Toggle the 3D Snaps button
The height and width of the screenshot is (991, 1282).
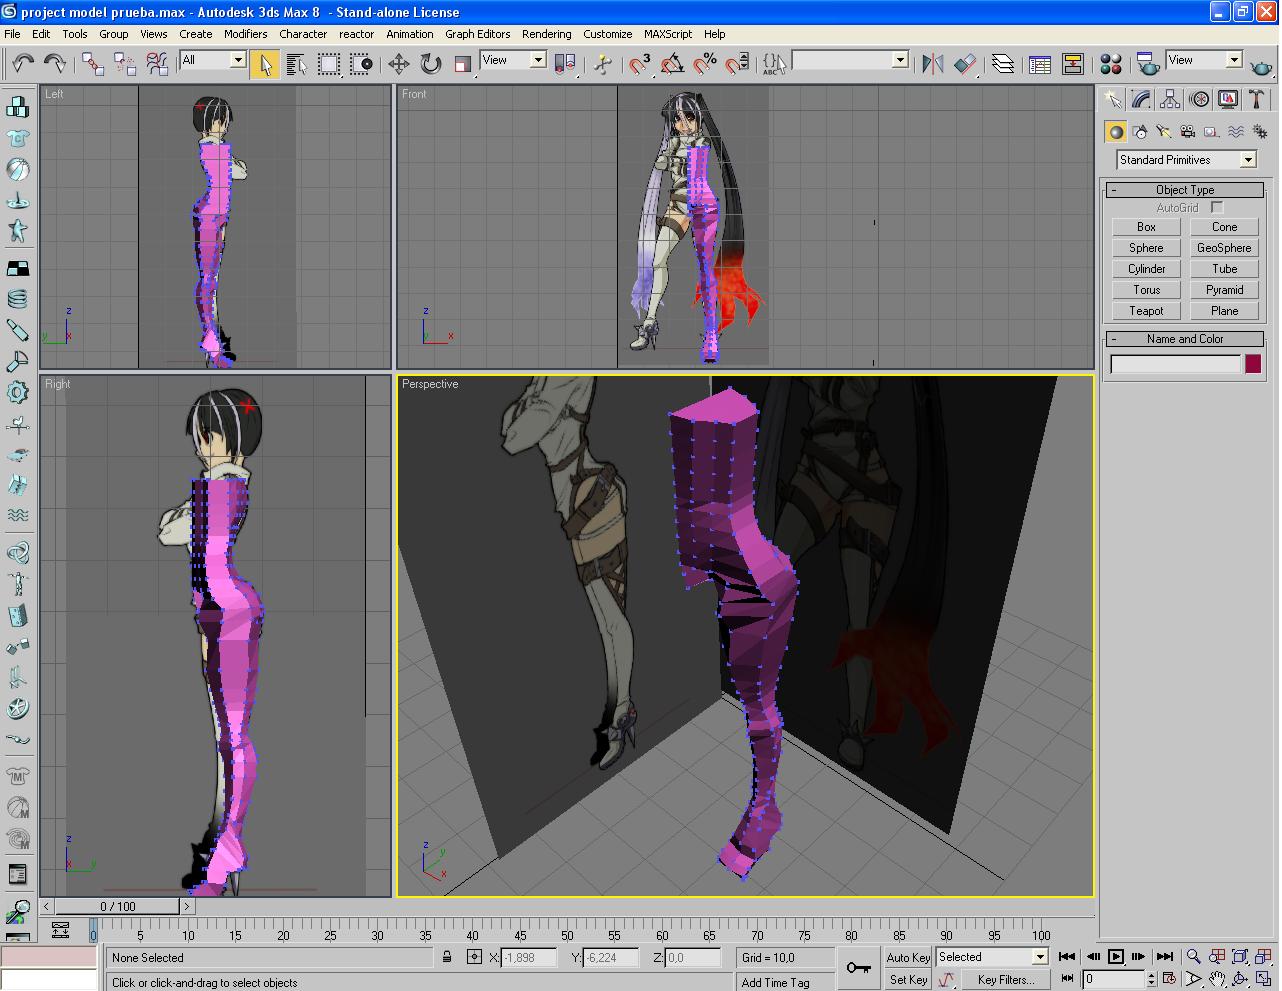(641, 64)
